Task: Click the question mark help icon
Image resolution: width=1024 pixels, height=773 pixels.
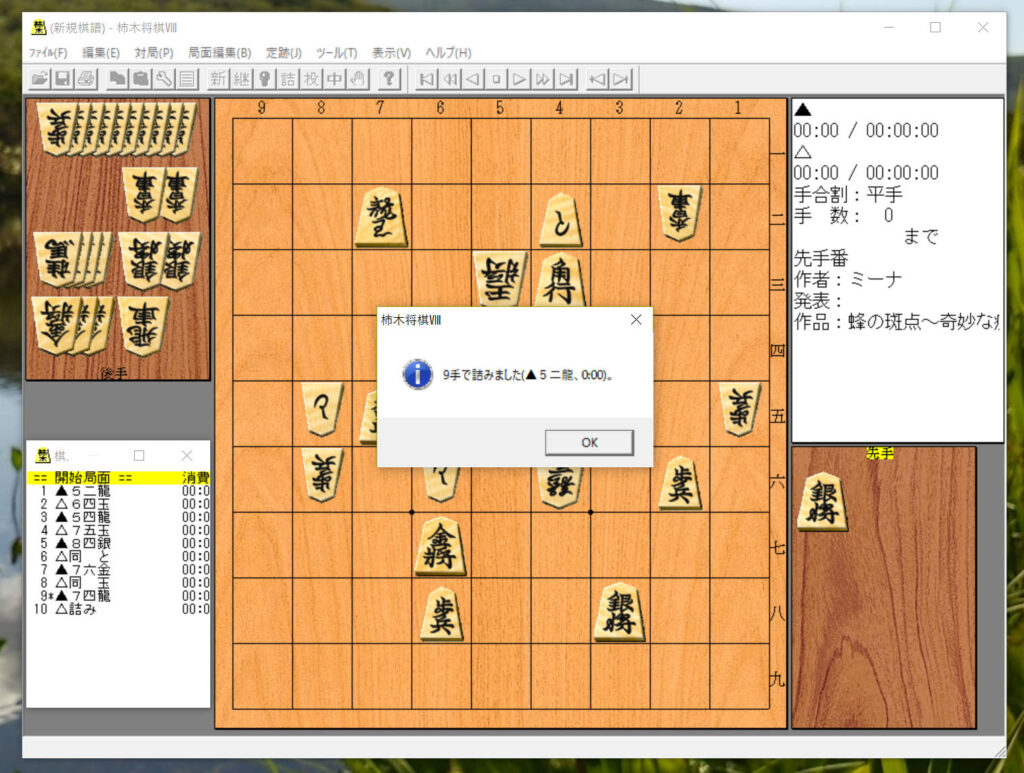Action: (x=390, y=79)
